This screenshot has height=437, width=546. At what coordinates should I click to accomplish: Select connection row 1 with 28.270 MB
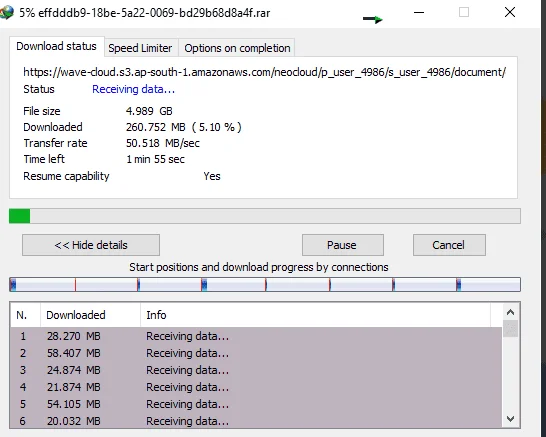coord(256,336)
